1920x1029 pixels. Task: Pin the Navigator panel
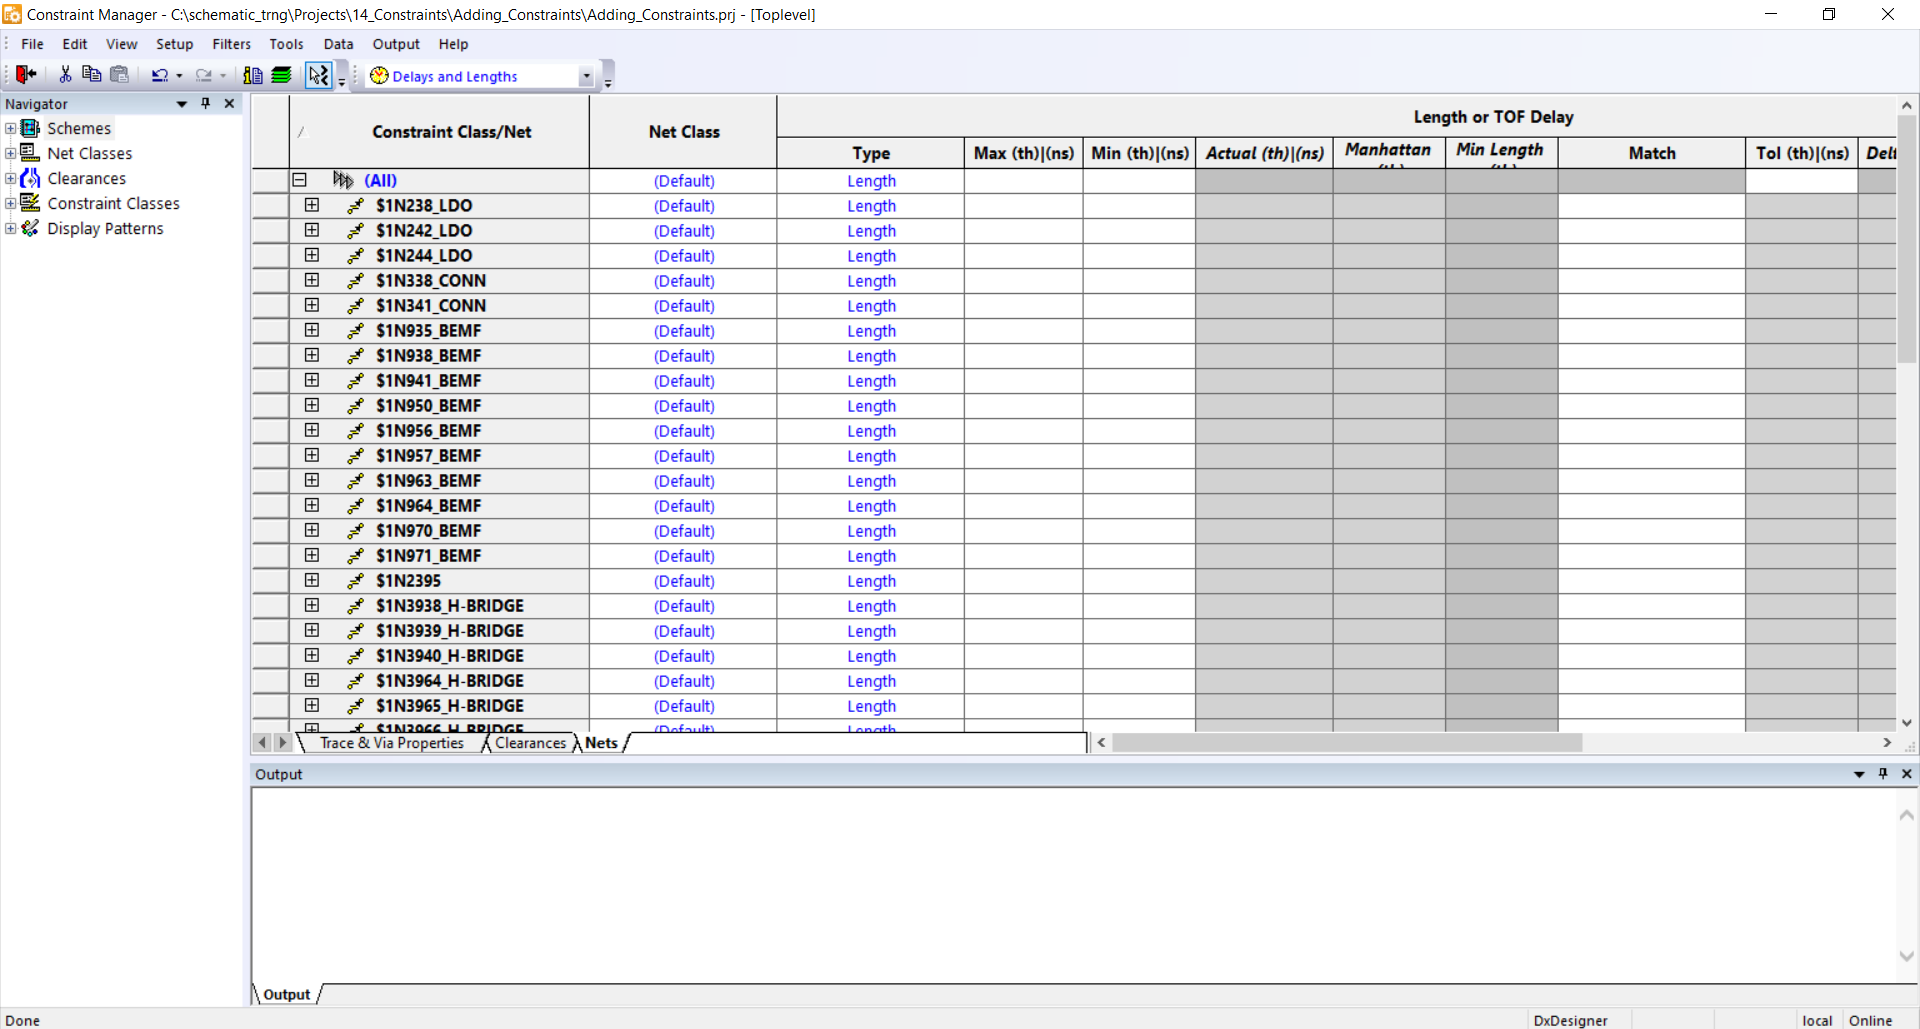[x=206, y=103]
